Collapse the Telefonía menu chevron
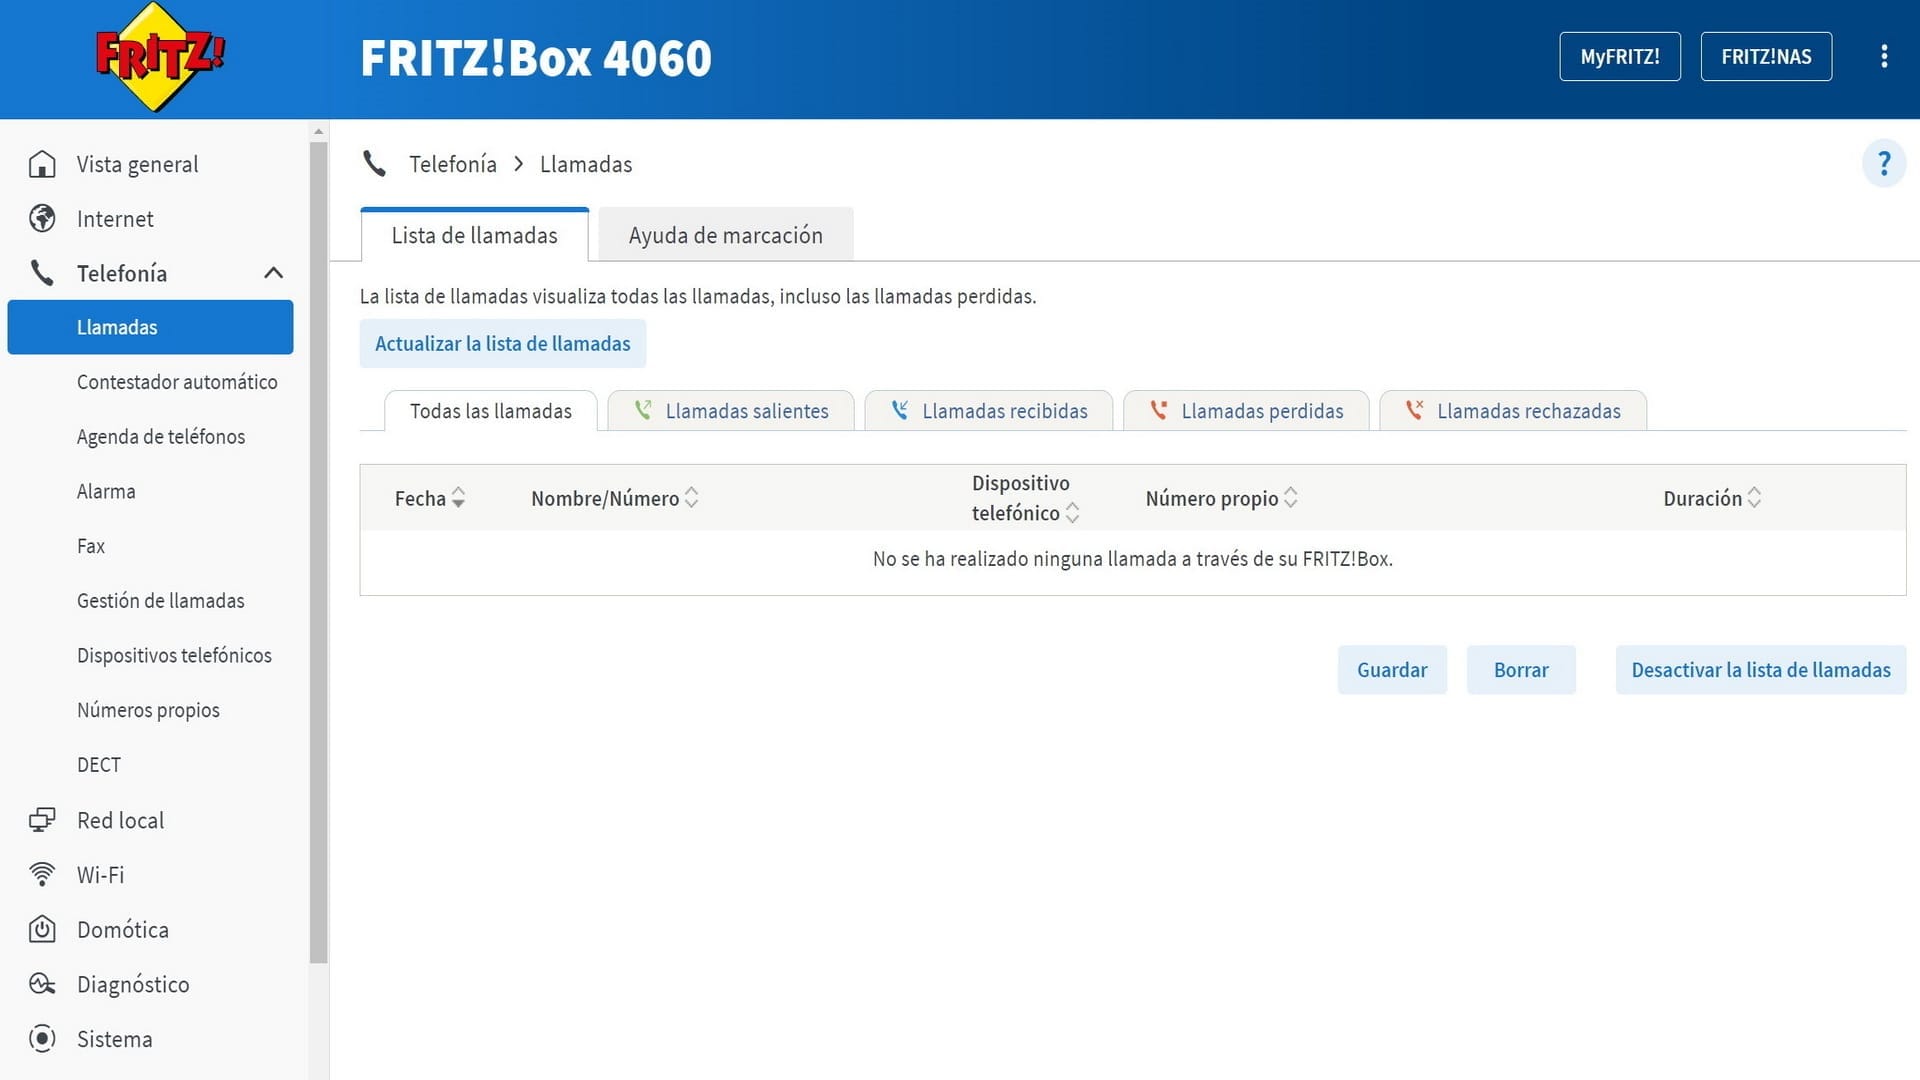 tap(273, 273)
